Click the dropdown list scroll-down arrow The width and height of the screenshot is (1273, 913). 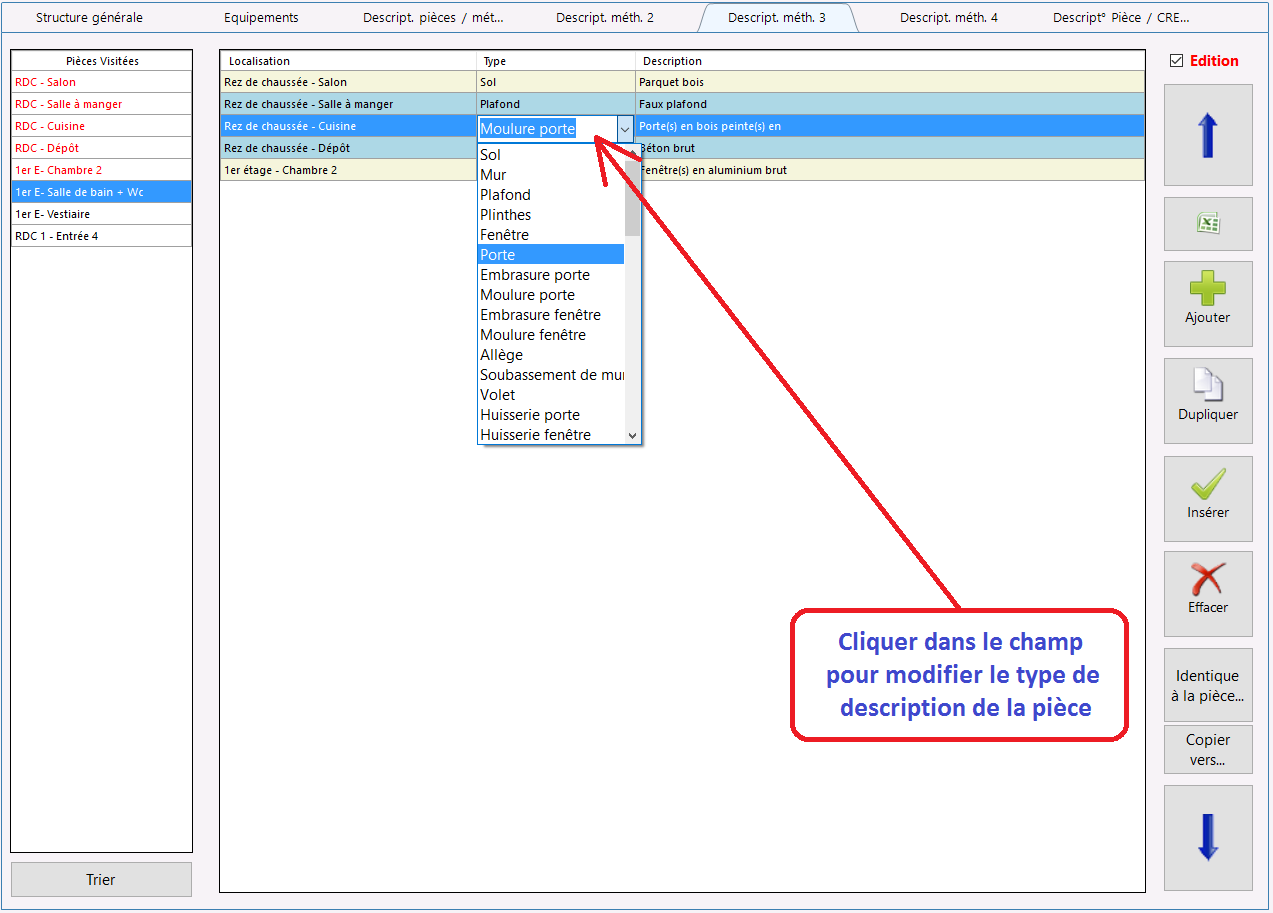point(632,435)
